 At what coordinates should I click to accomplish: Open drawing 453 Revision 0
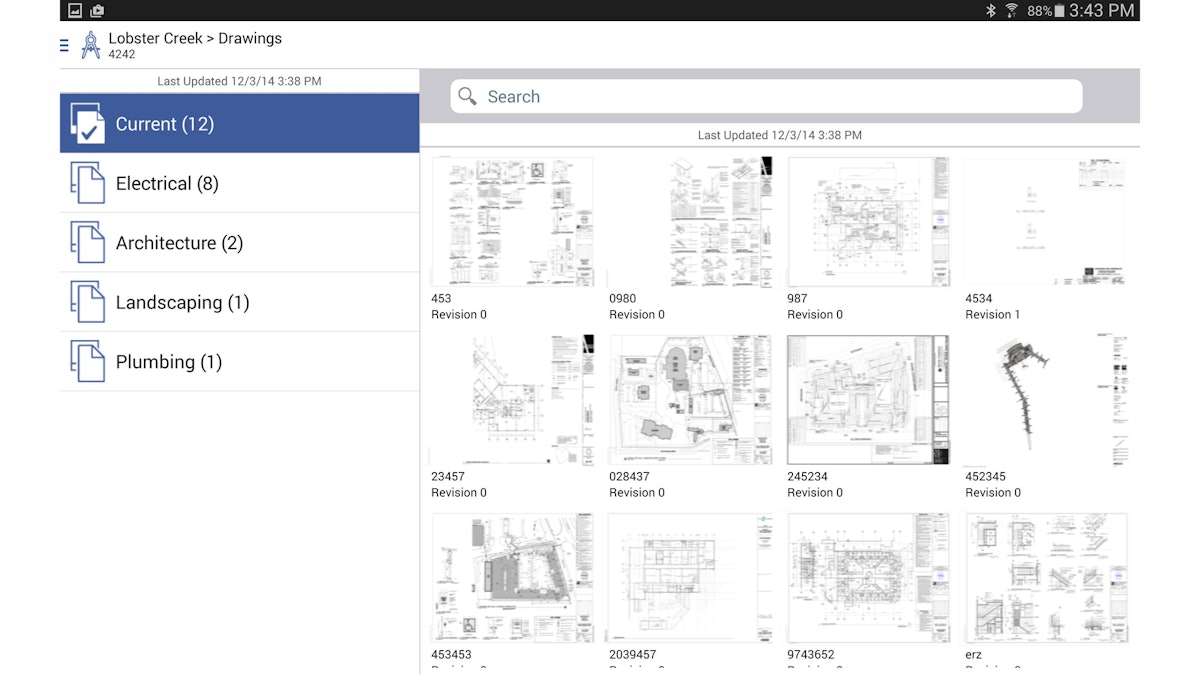click(512, 220)
